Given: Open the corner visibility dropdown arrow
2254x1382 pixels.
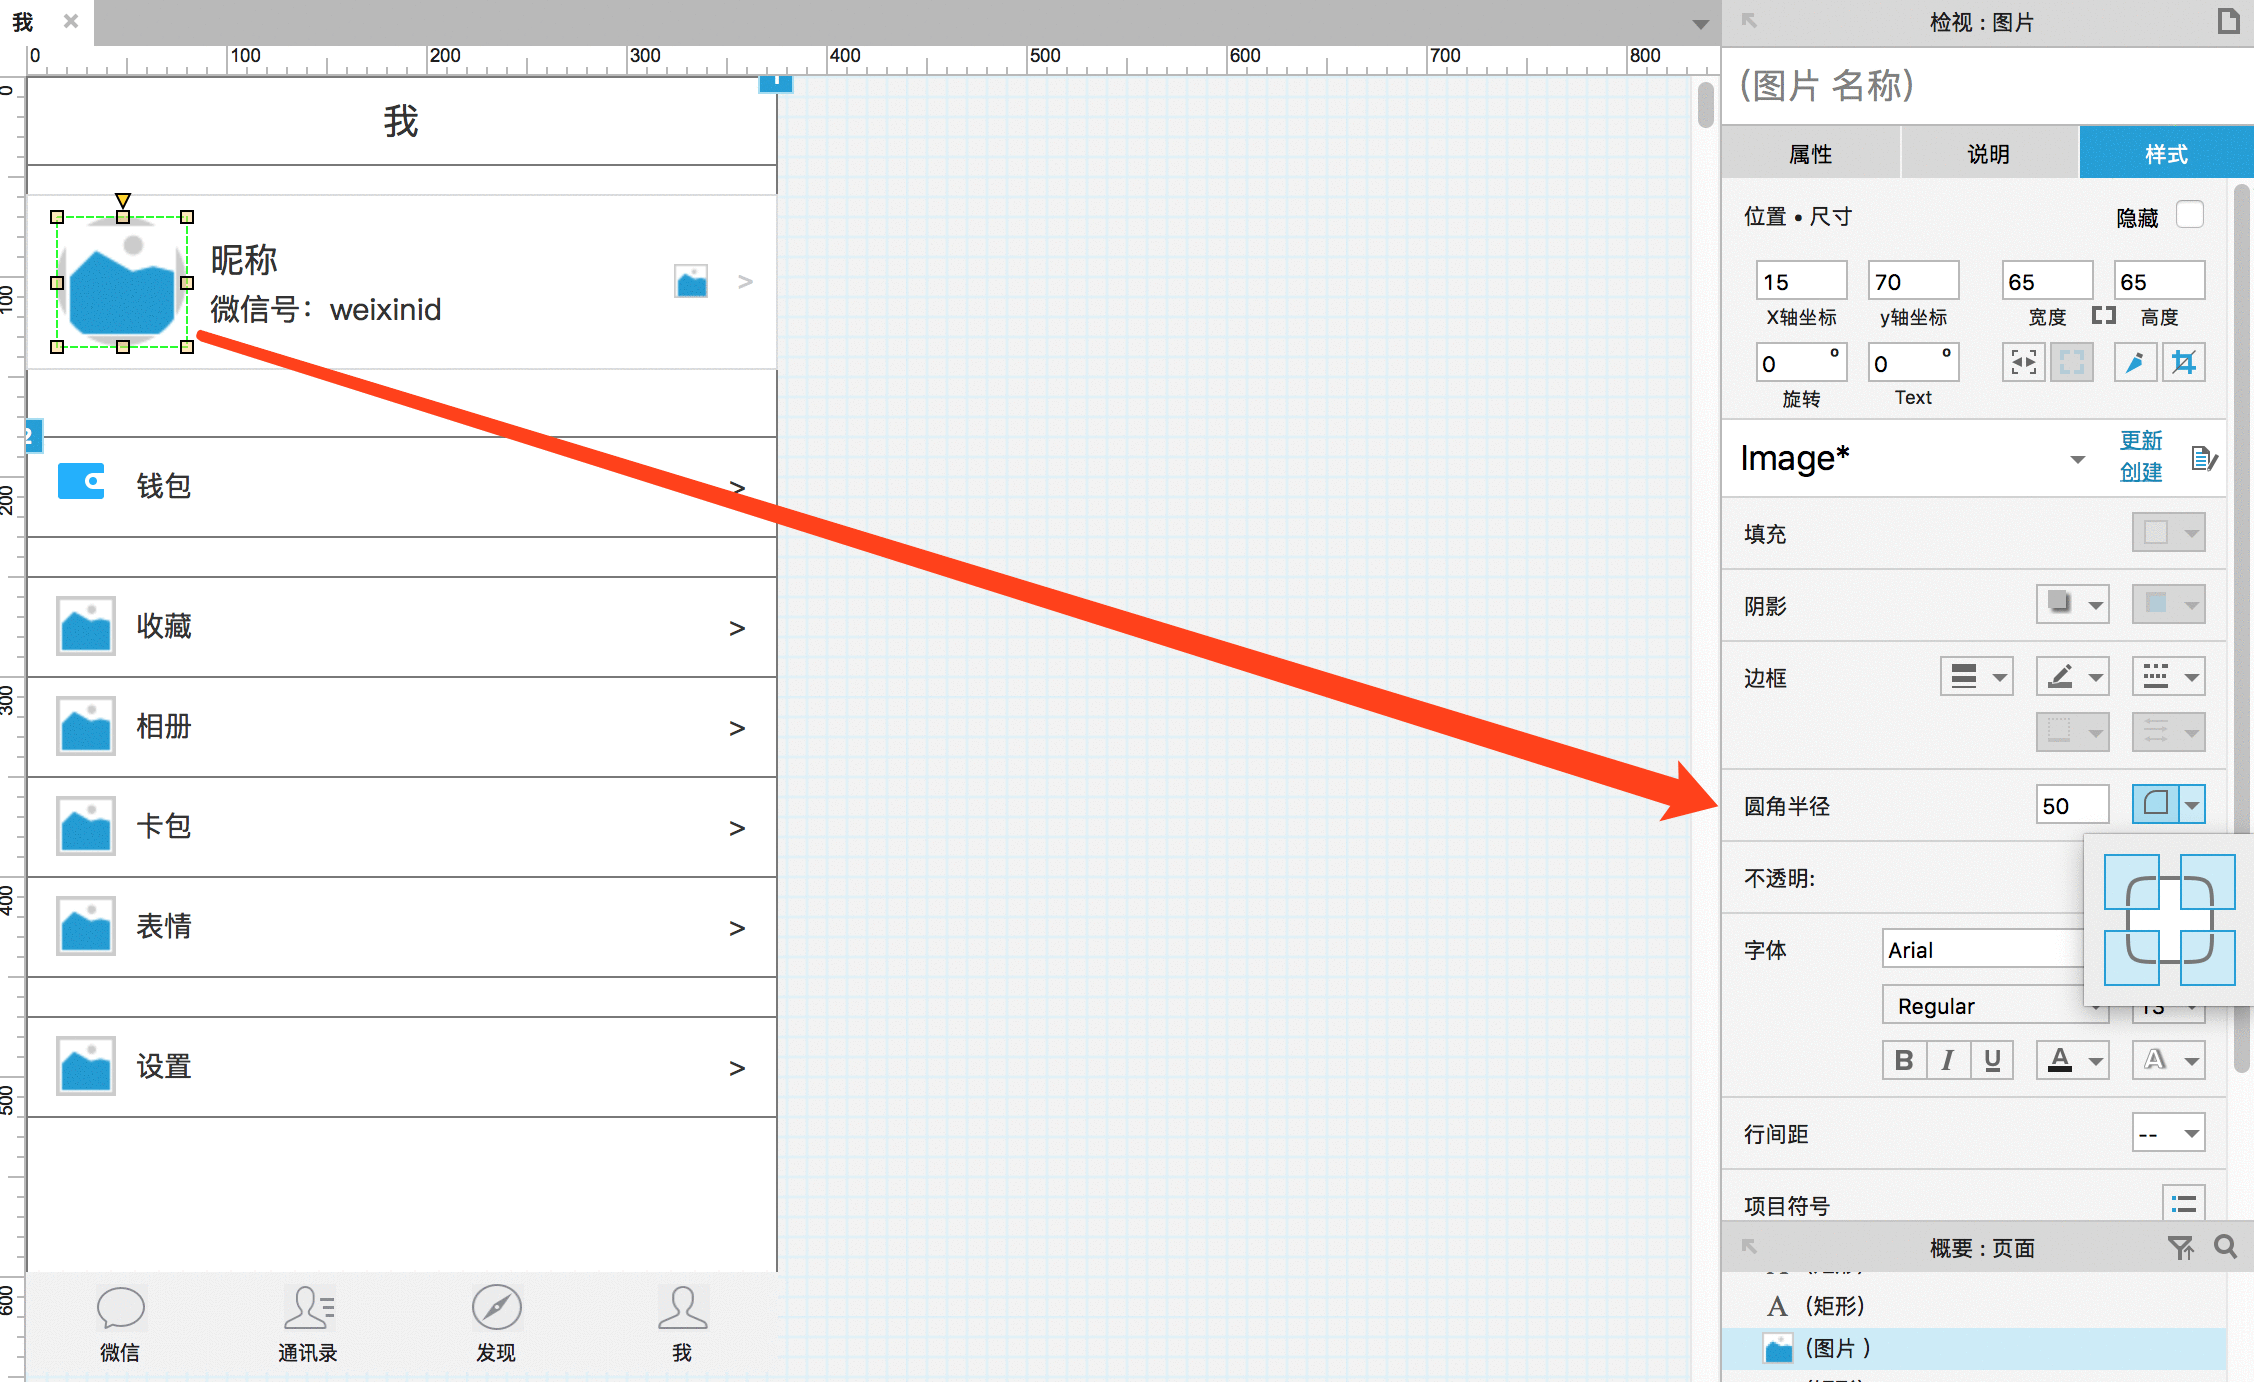Looking at the screenshot, I should point(2192,805).
